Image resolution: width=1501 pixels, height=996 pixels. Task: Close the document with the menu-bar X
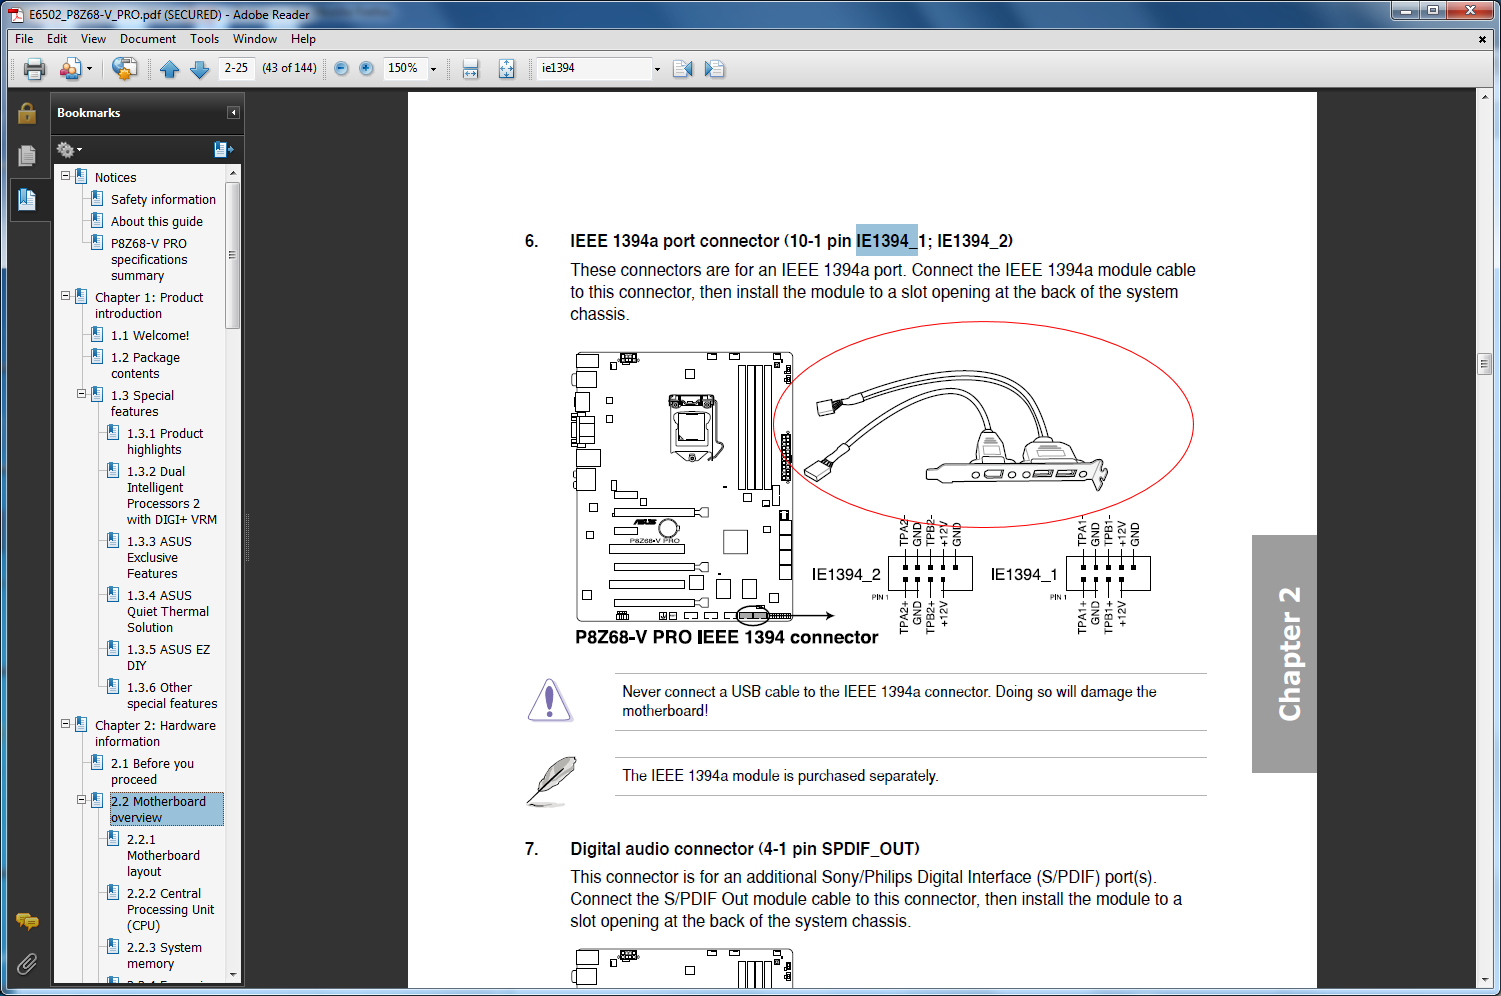click(1482, 39)
